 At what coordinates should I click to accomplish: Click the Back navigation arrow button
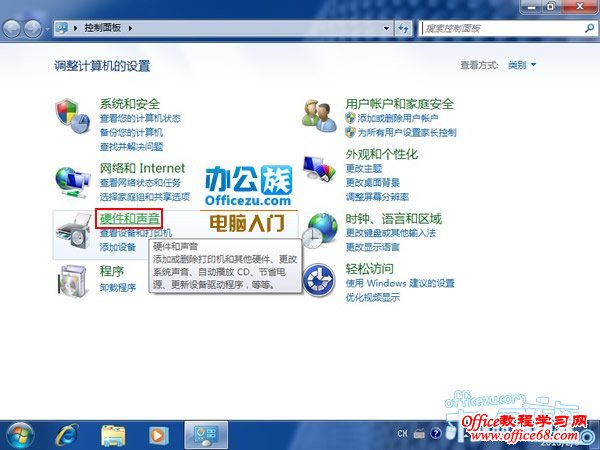click(11, 28)
